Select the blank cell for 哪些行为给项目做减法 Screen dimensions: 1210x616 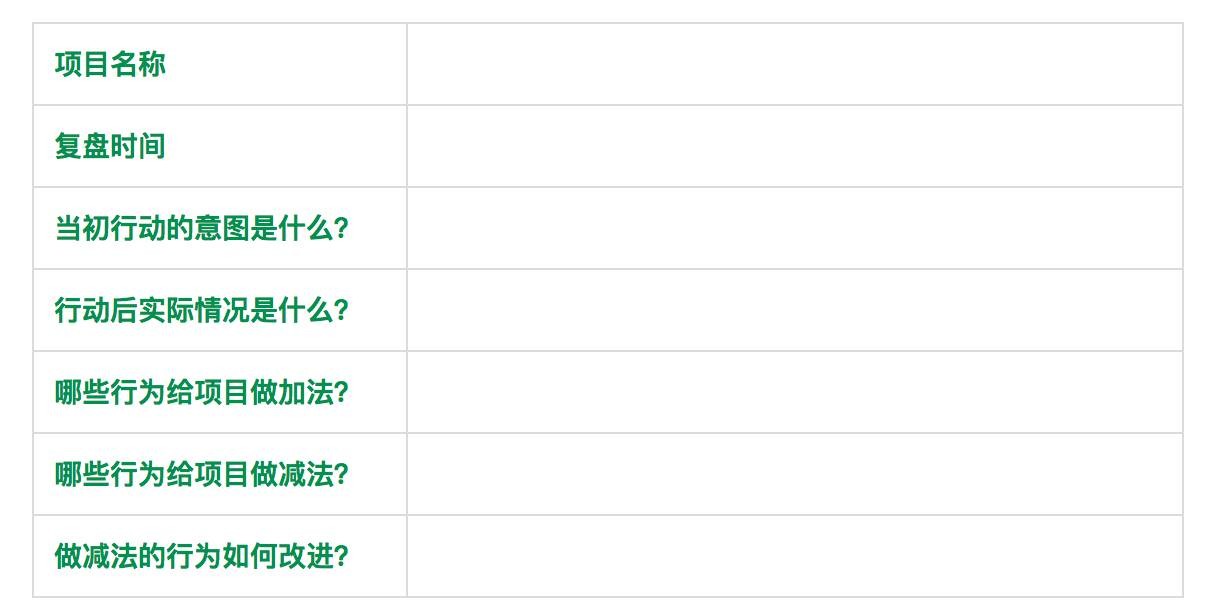coord(795,474)
